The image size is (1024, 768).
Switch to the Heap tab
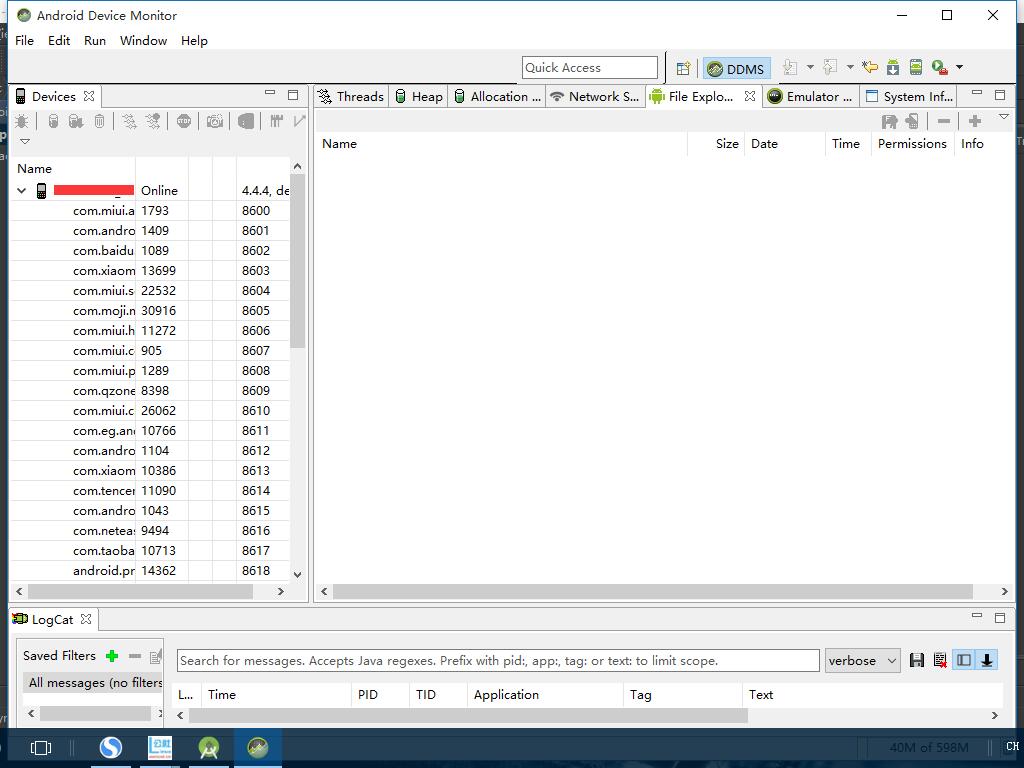tap(419, 97)
